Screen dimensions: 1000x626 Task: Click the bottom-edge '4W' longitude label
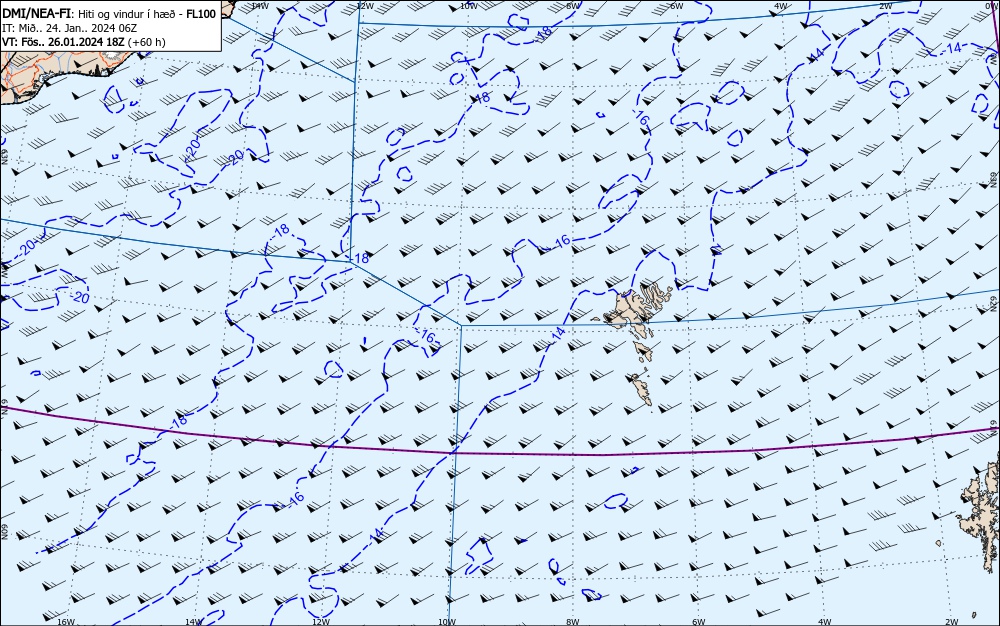(x=824, y=622)
